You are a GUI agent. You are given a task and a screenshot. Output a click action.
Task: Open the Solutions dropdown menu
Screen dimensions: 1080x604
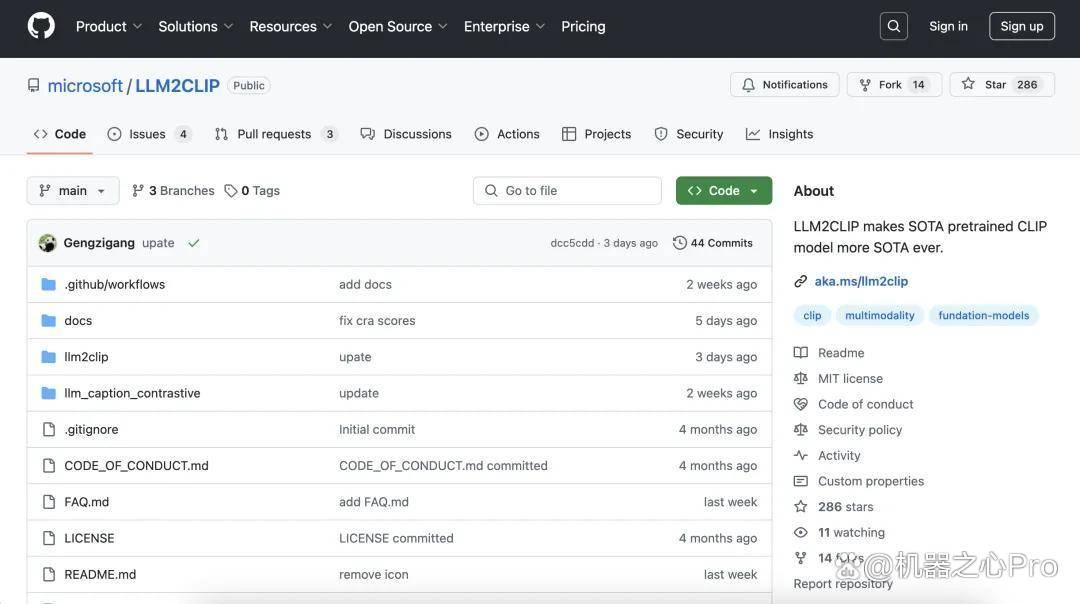[x=196, y=26]
